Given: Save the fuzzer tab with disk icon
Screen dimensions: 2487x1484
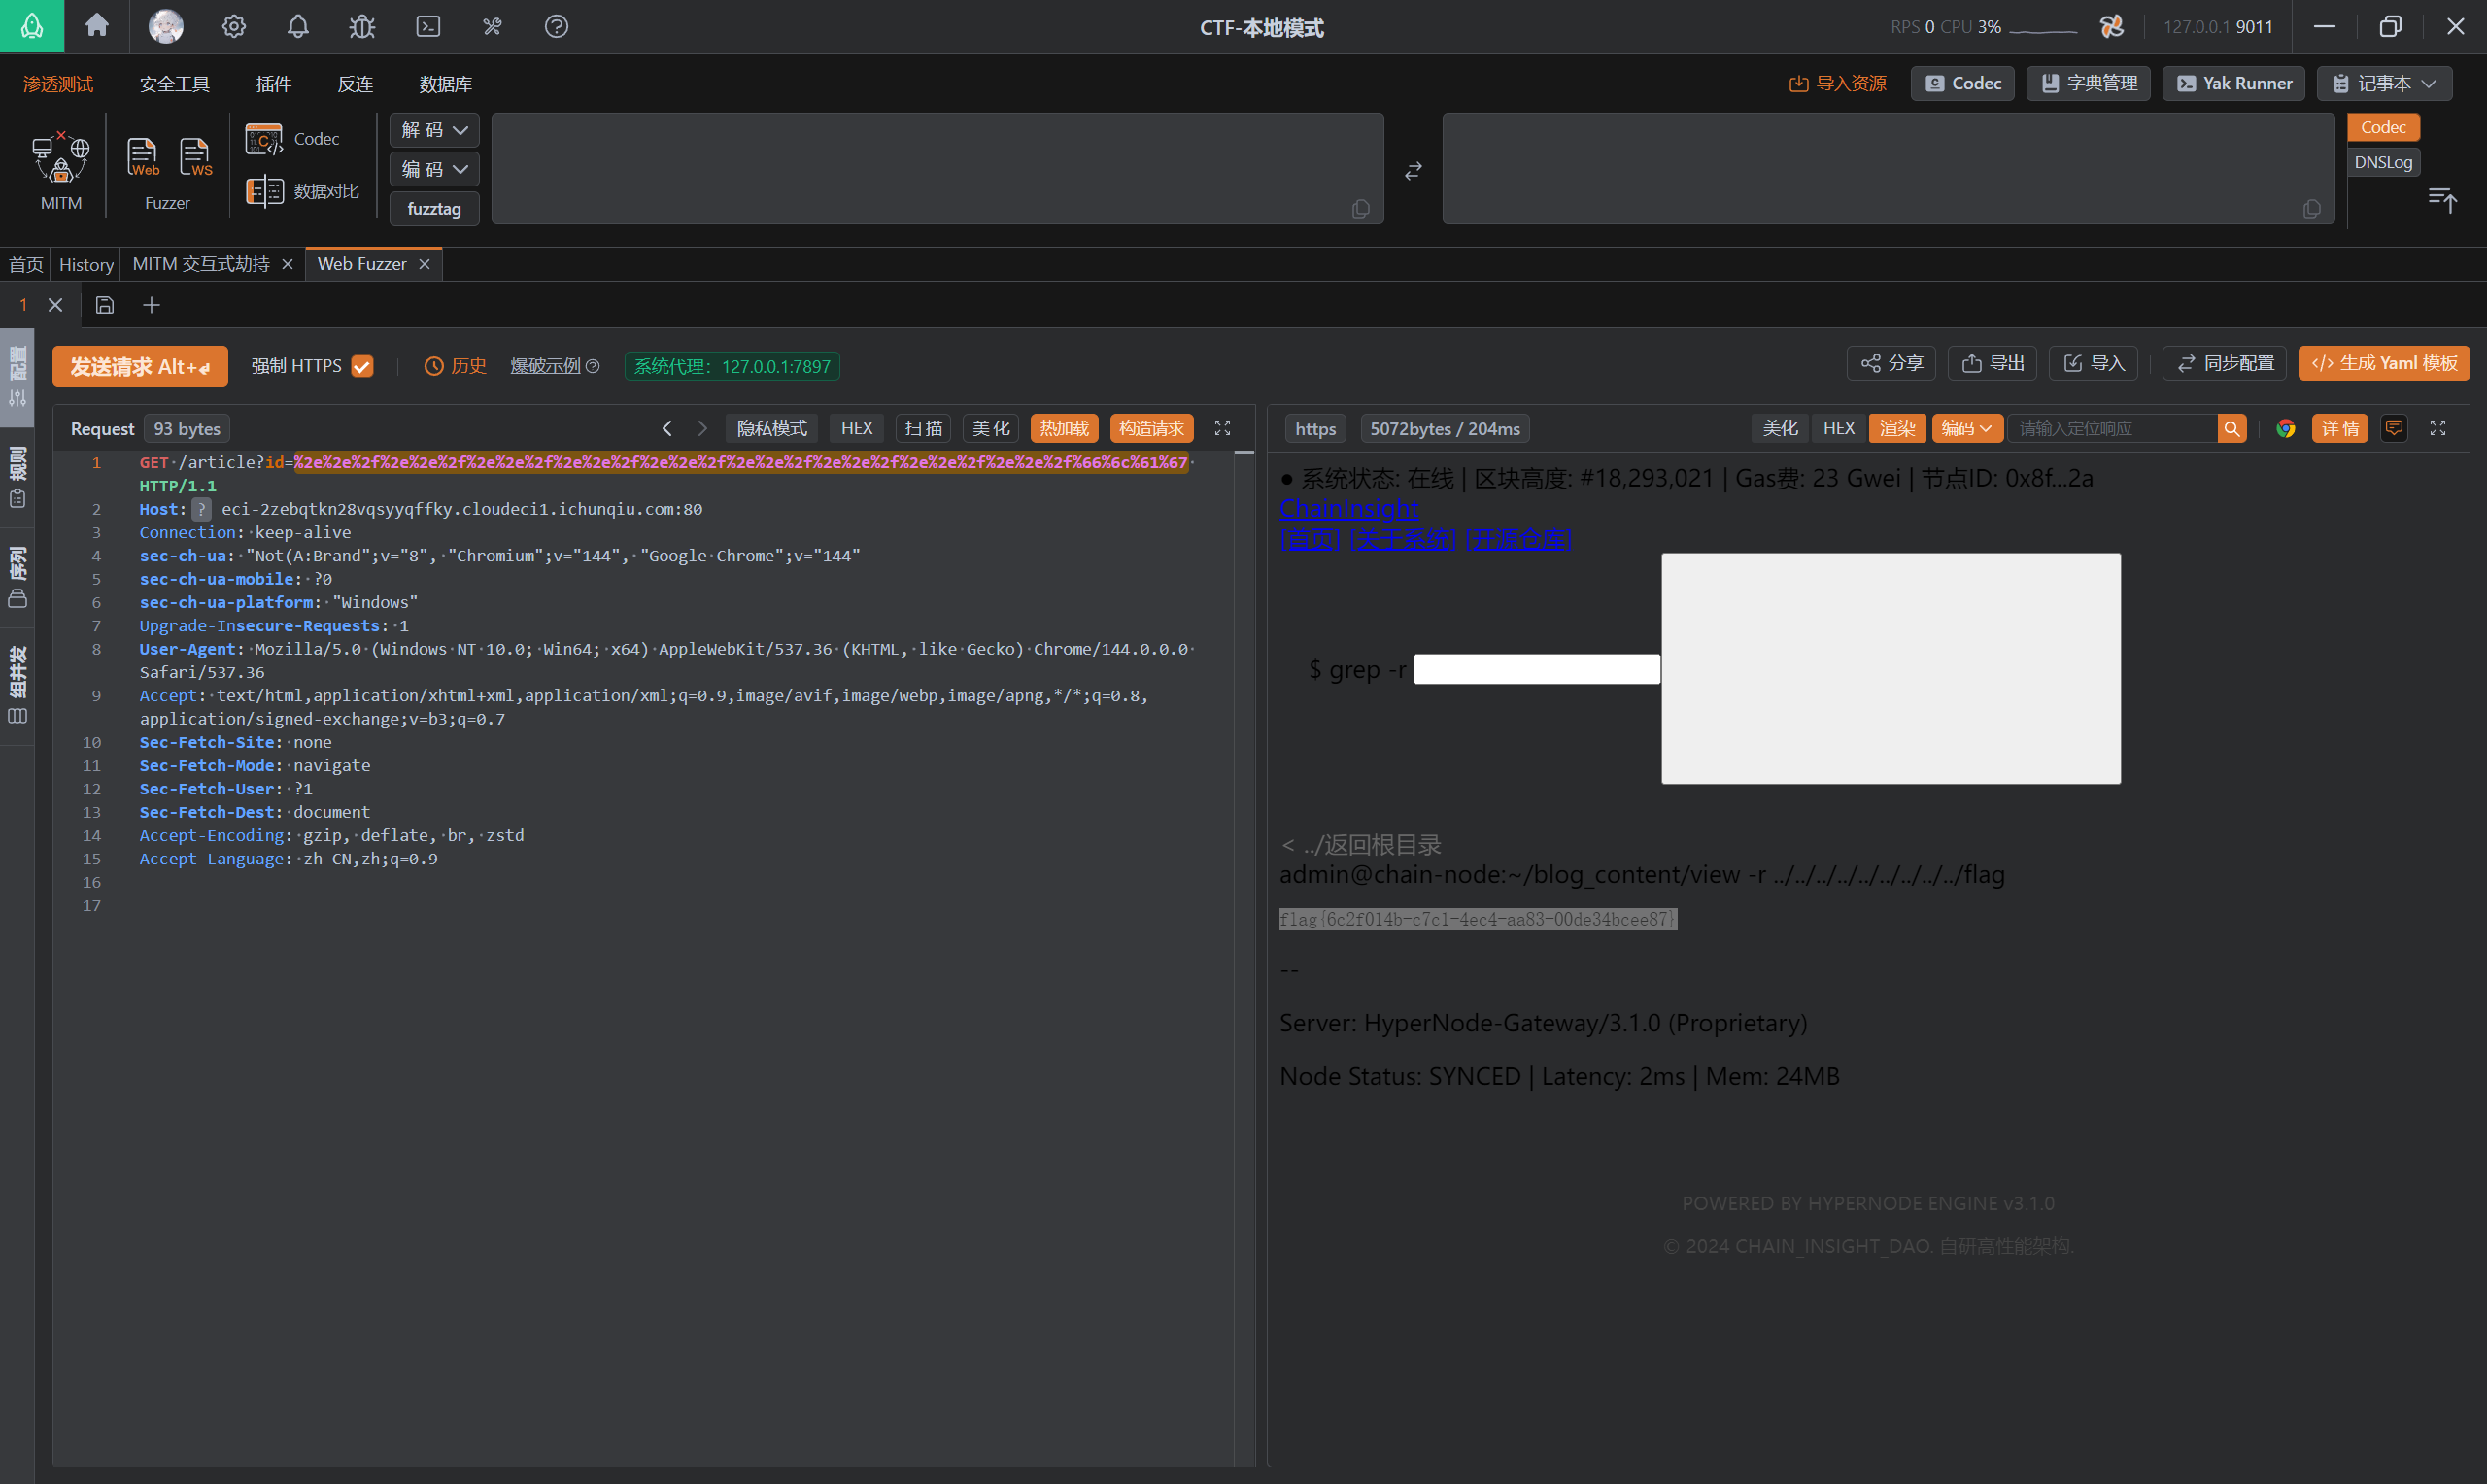Looking at the screenshot, I should tap(105, 305).
